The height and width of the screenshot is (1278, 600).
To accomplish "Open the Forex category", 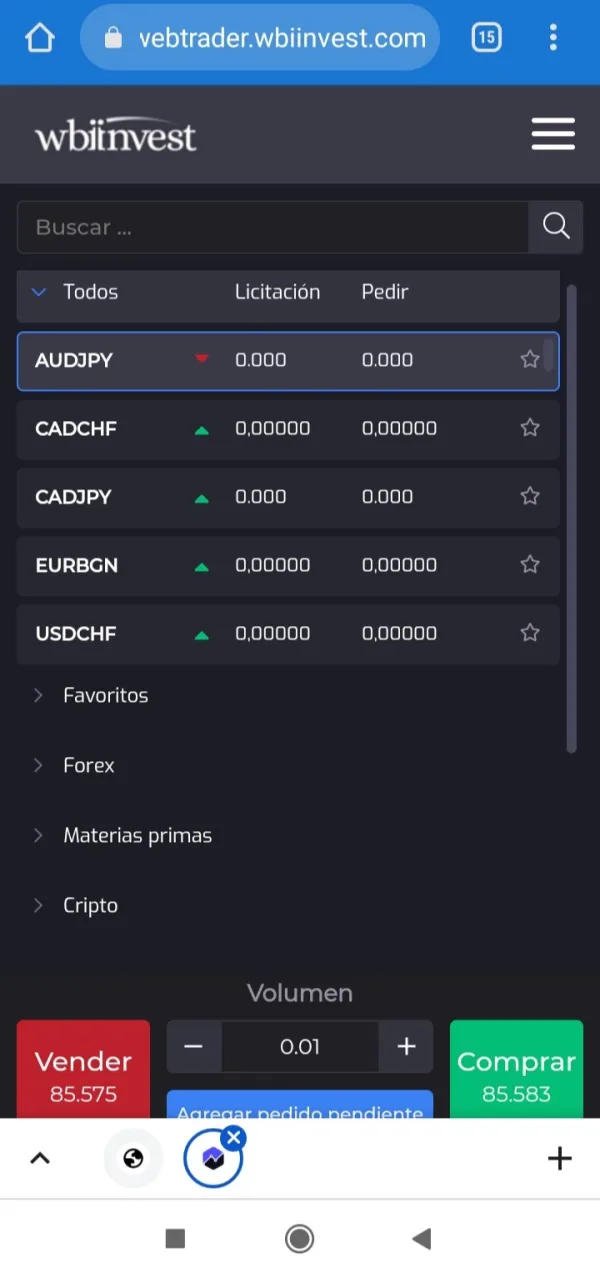I will pyautogui.click(x=88, y=765).
